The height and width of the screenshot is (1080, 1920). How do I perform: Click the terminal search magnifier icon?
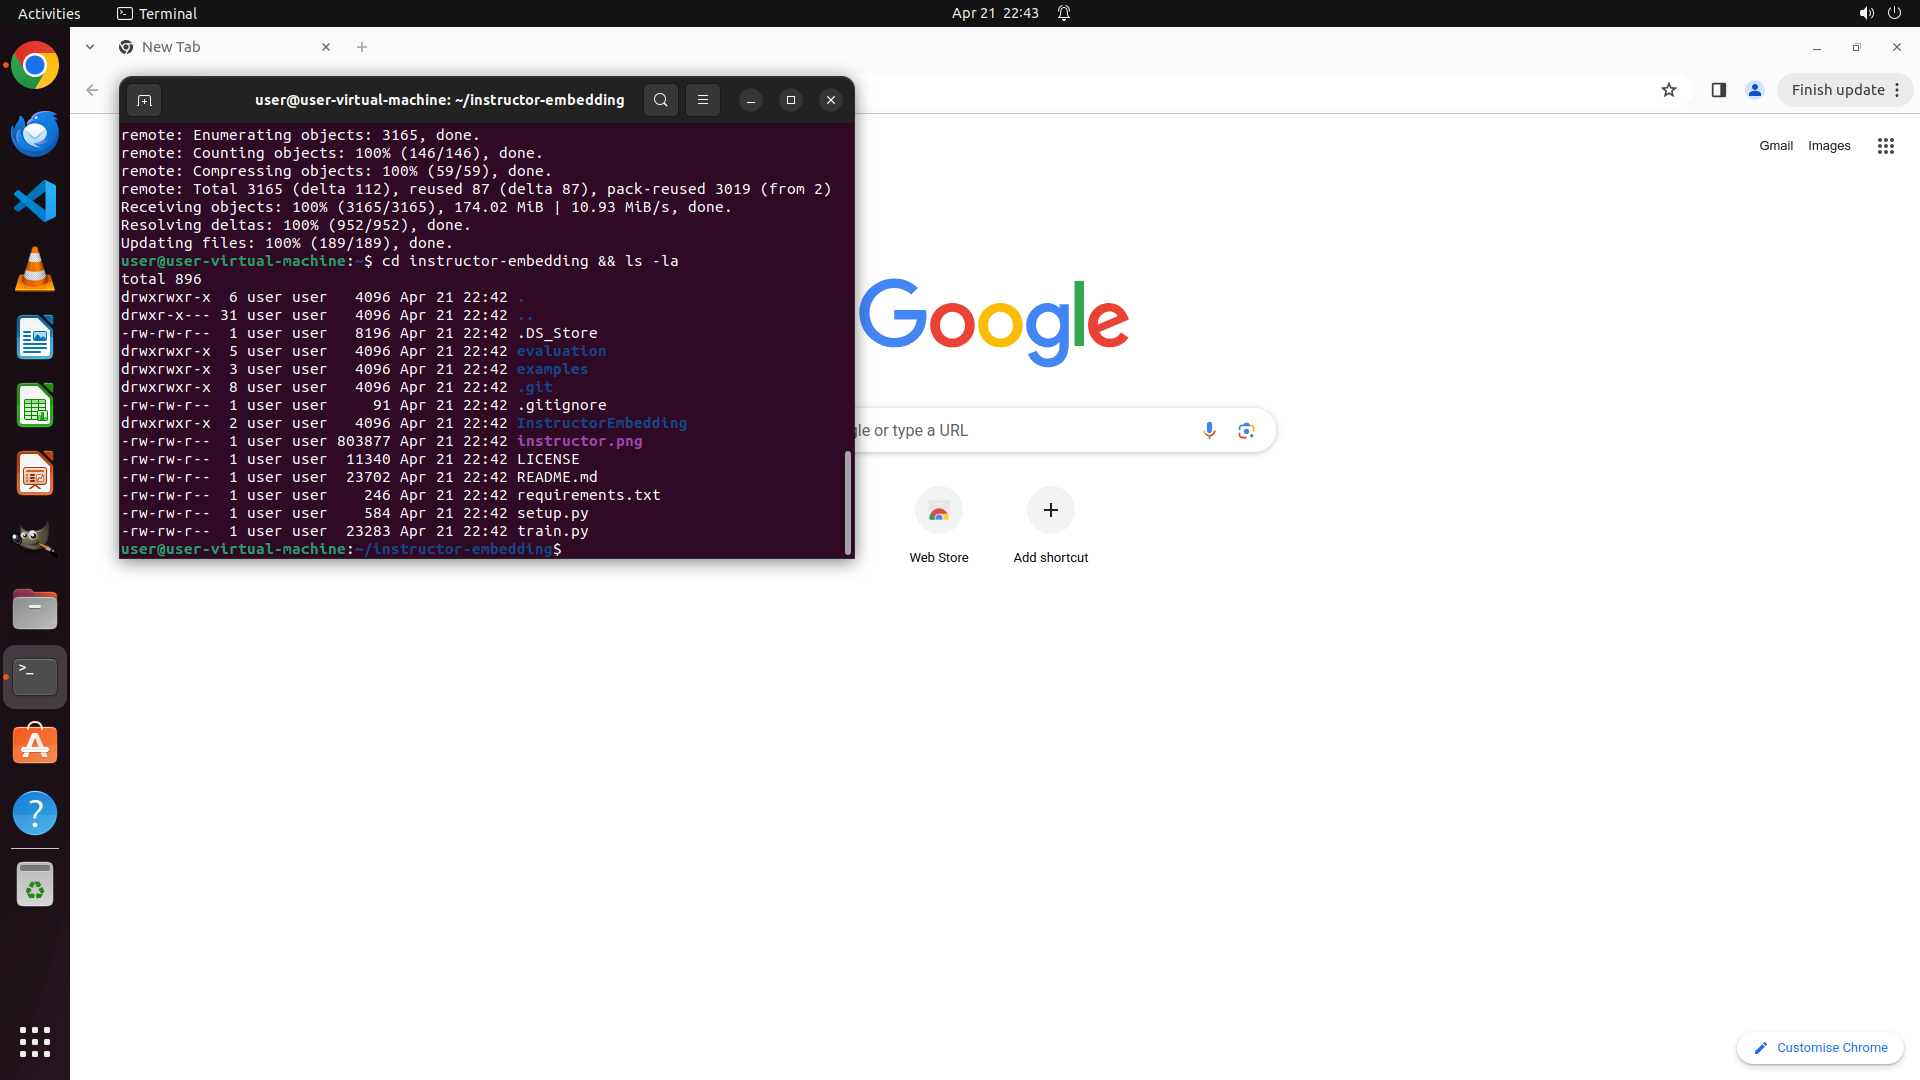click(x=660, y=100)
